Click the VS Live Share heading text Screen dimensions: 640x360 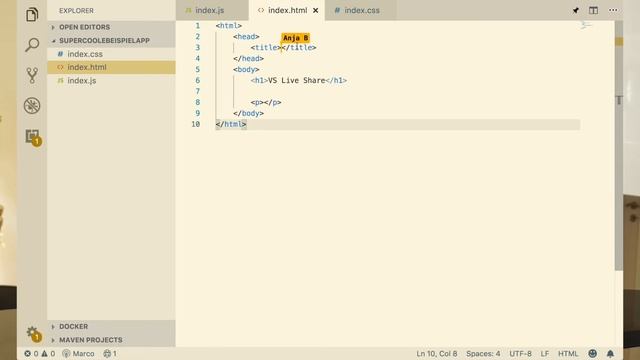click(296, 80)
